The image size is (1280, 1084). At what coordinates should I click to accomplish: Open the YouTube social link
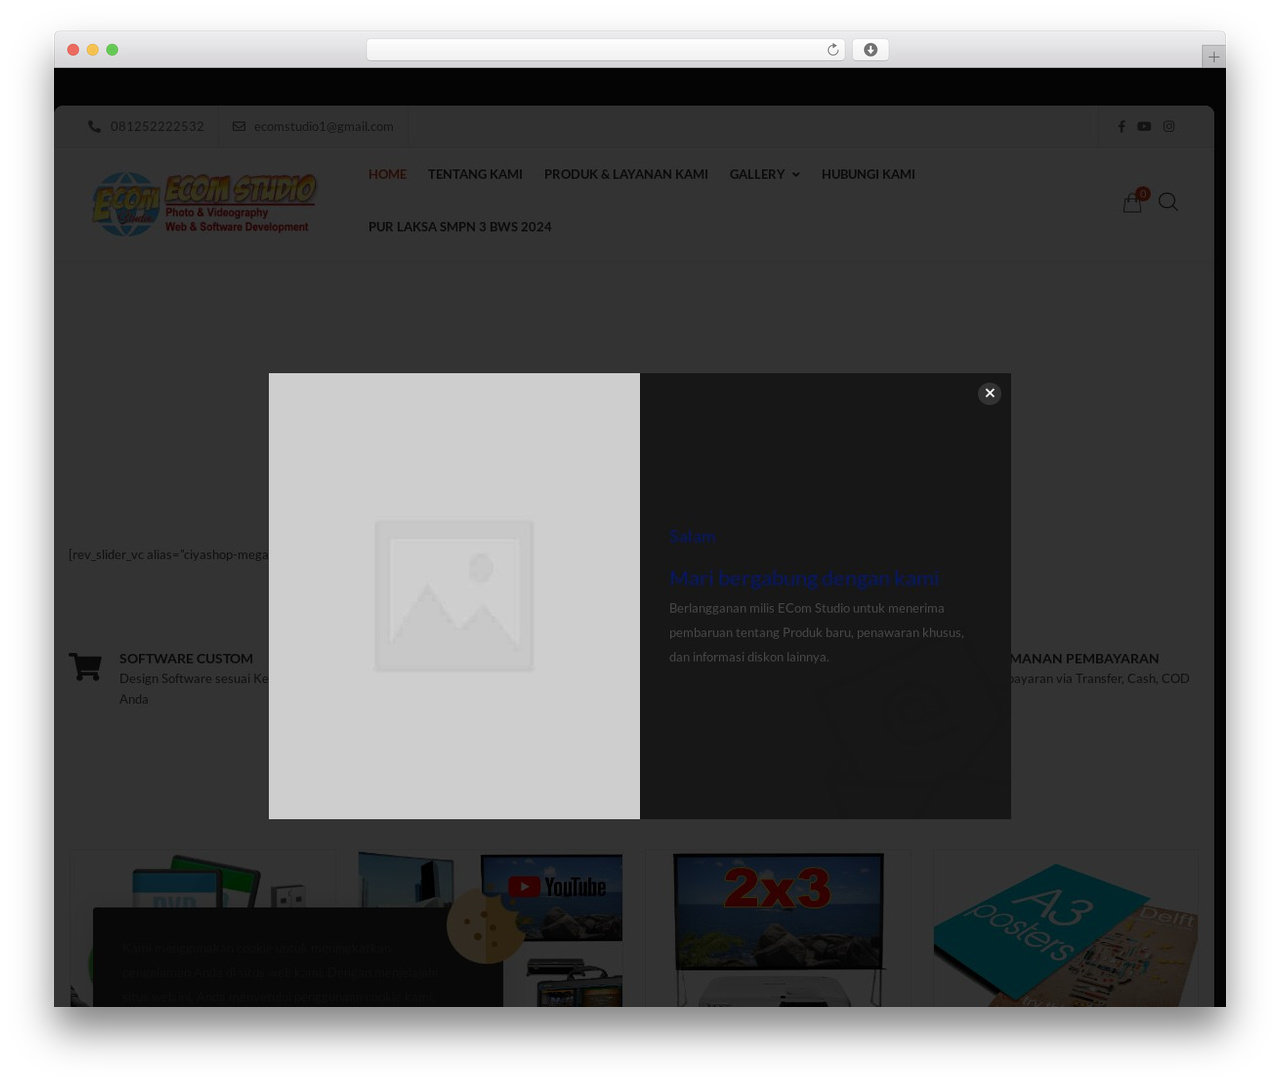pyautogui.click(x=1144, y=126)
